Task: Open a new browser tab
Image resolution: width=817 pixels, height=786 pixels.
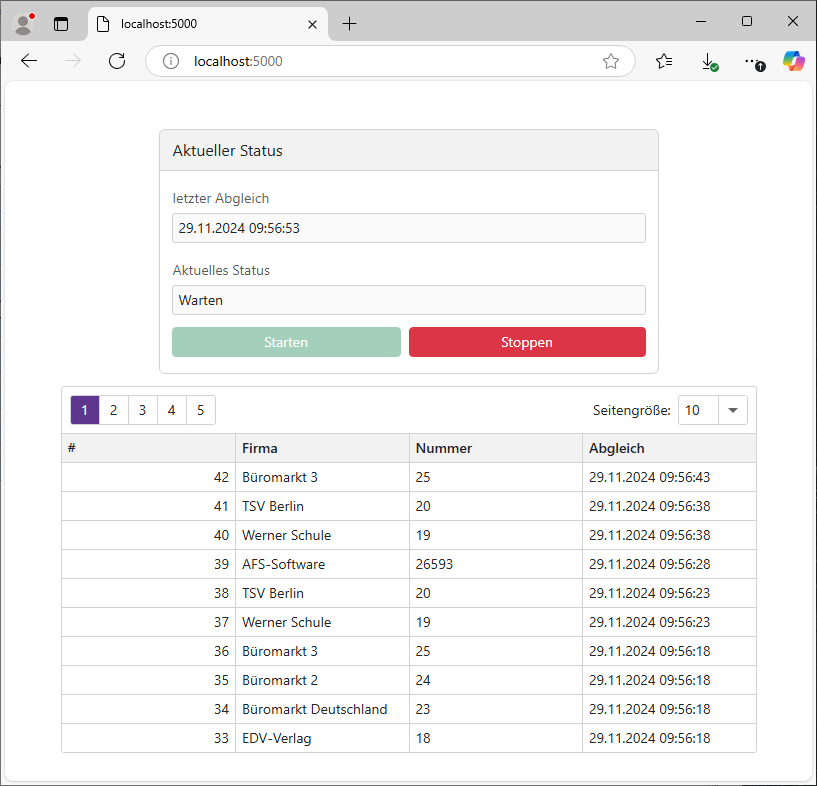Action: [x=350, y=24]
